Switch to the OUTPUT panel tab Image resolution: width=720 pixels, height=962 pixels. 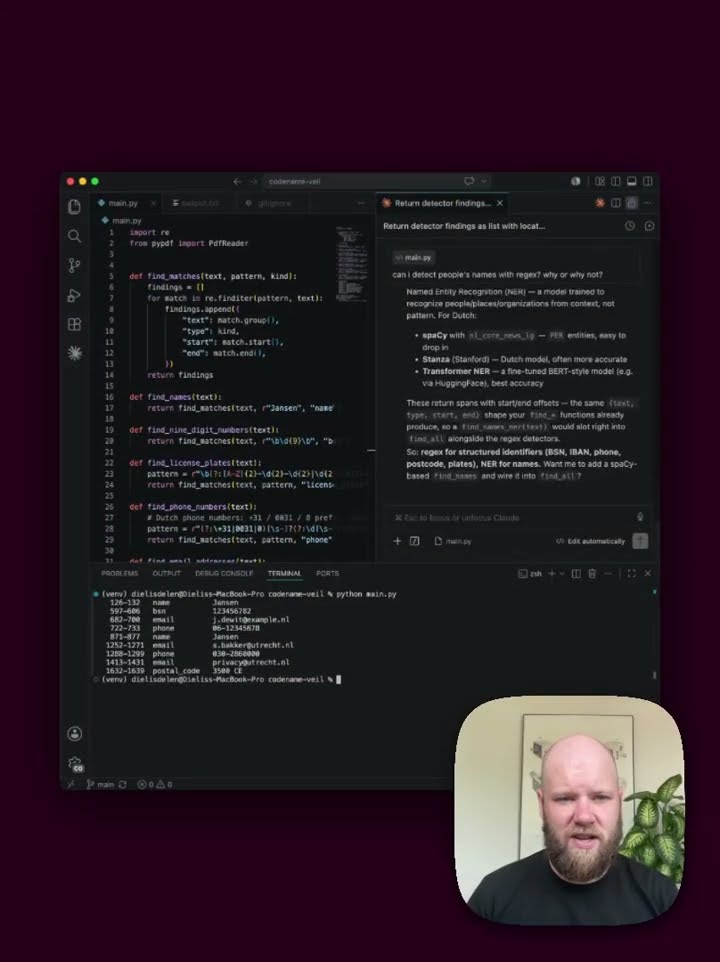pos(166,574)
